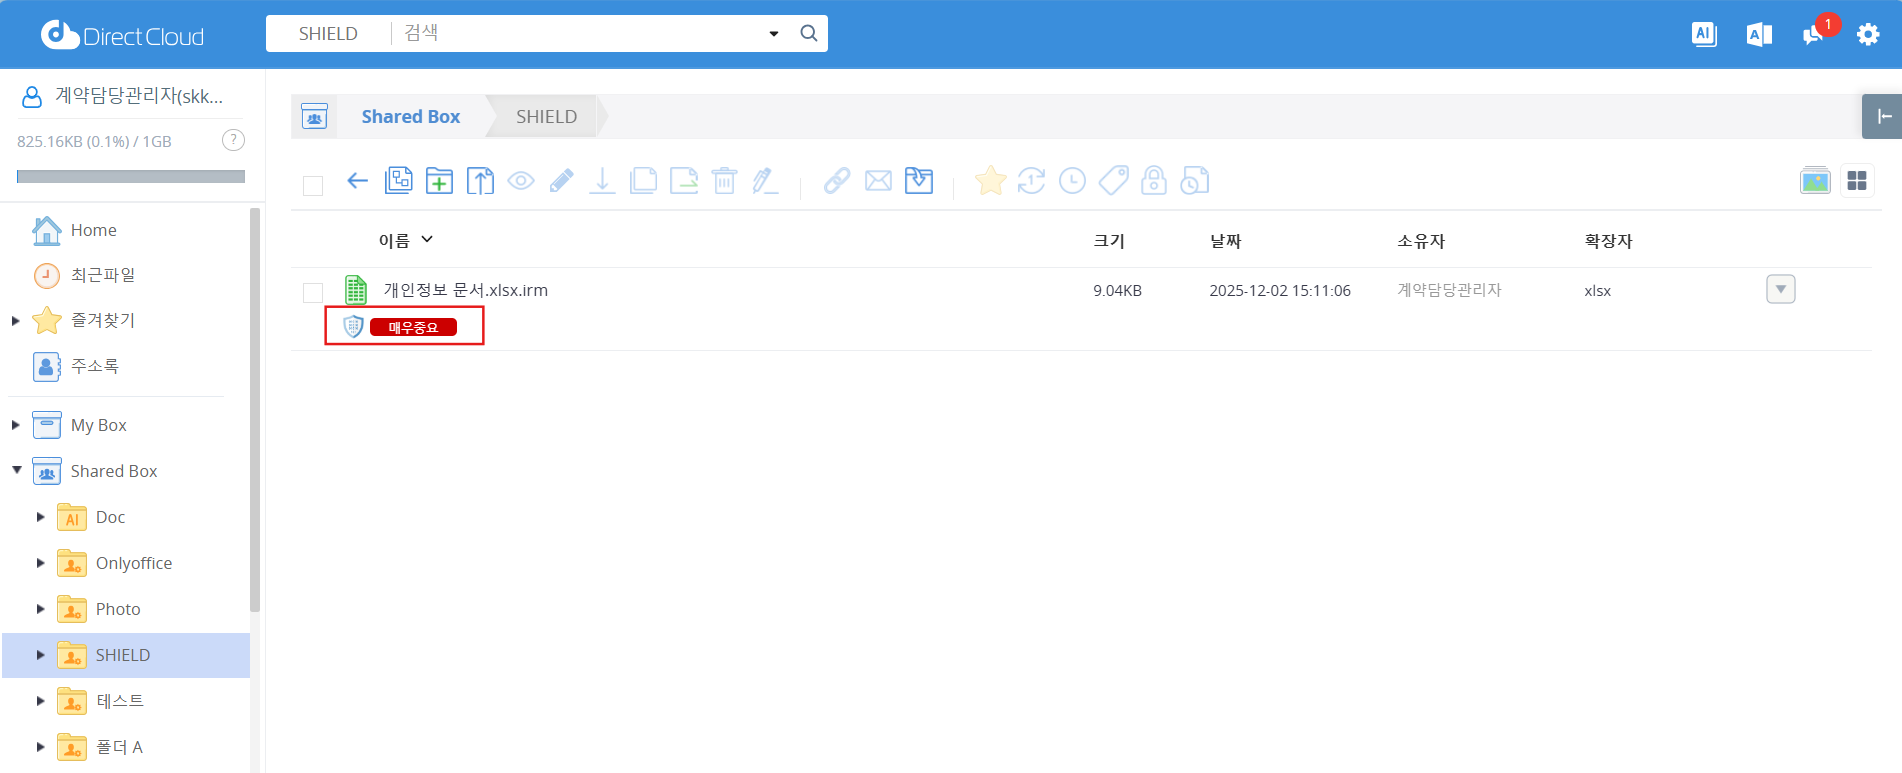Click the shared box breadcrumb root icon
Screen dimensions: 1902x773
point(314,116)
